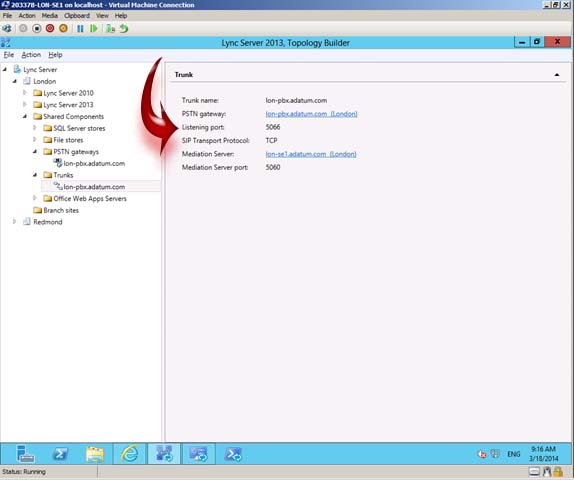The height and width of the screenshot is (480, 574).
Task: Select the London site tree item
Action: 45,81
